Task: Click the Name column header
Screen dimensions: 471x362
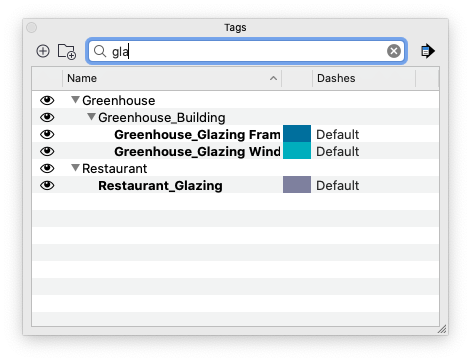Action: pyautogui.click(x=172, y=78)
